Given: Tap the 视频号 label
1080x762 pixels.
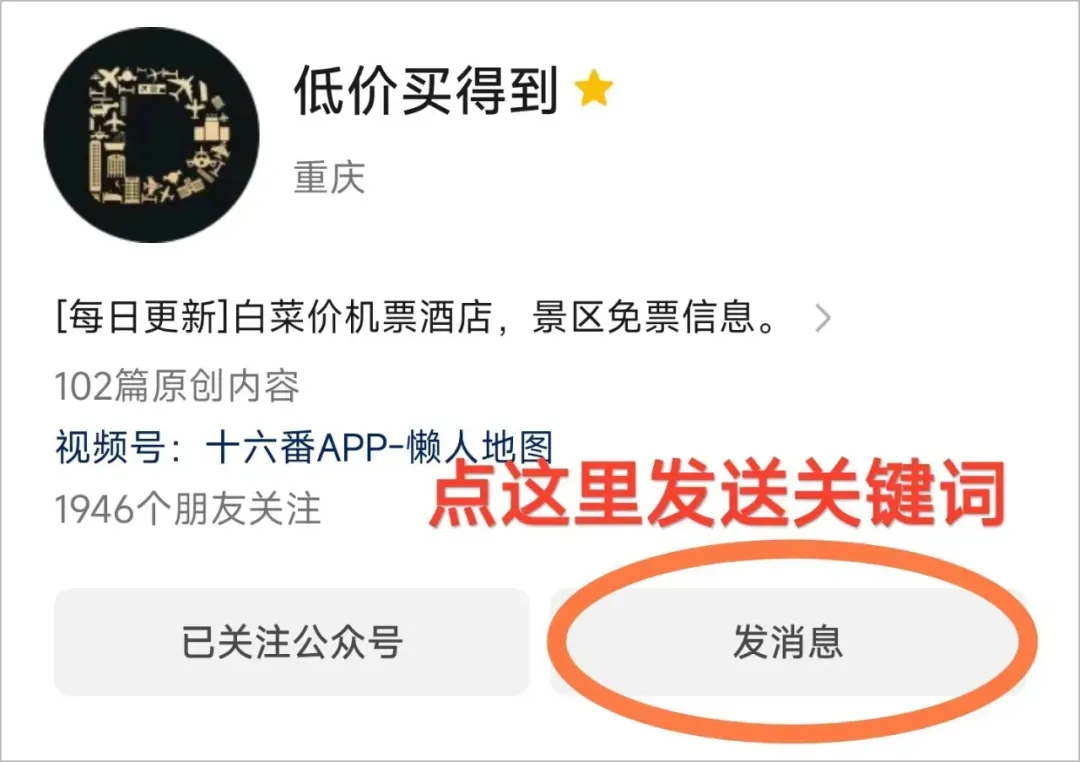Looking at the screenshot, I should click(x=110, y=447).
